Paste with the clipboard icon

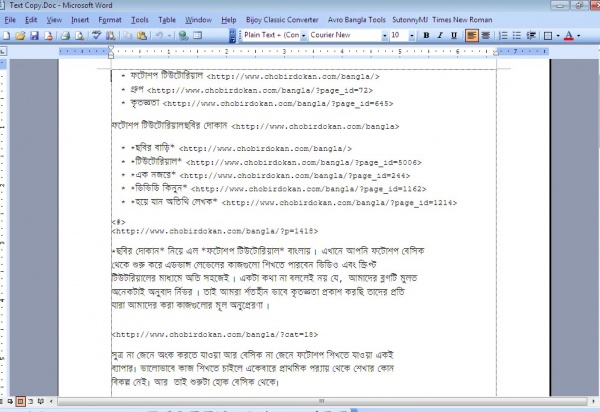point(142,36)
